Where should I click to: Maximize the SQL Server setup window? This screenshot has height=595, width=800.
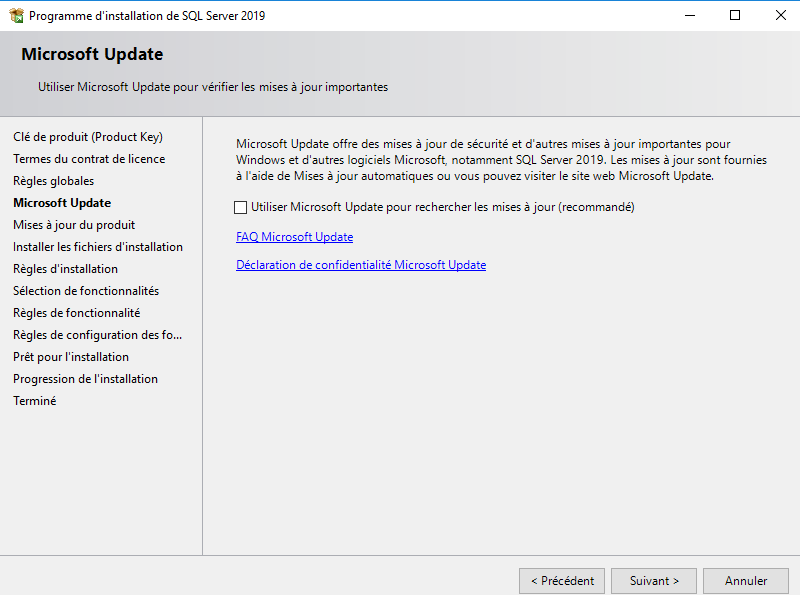tap(735, 16)
